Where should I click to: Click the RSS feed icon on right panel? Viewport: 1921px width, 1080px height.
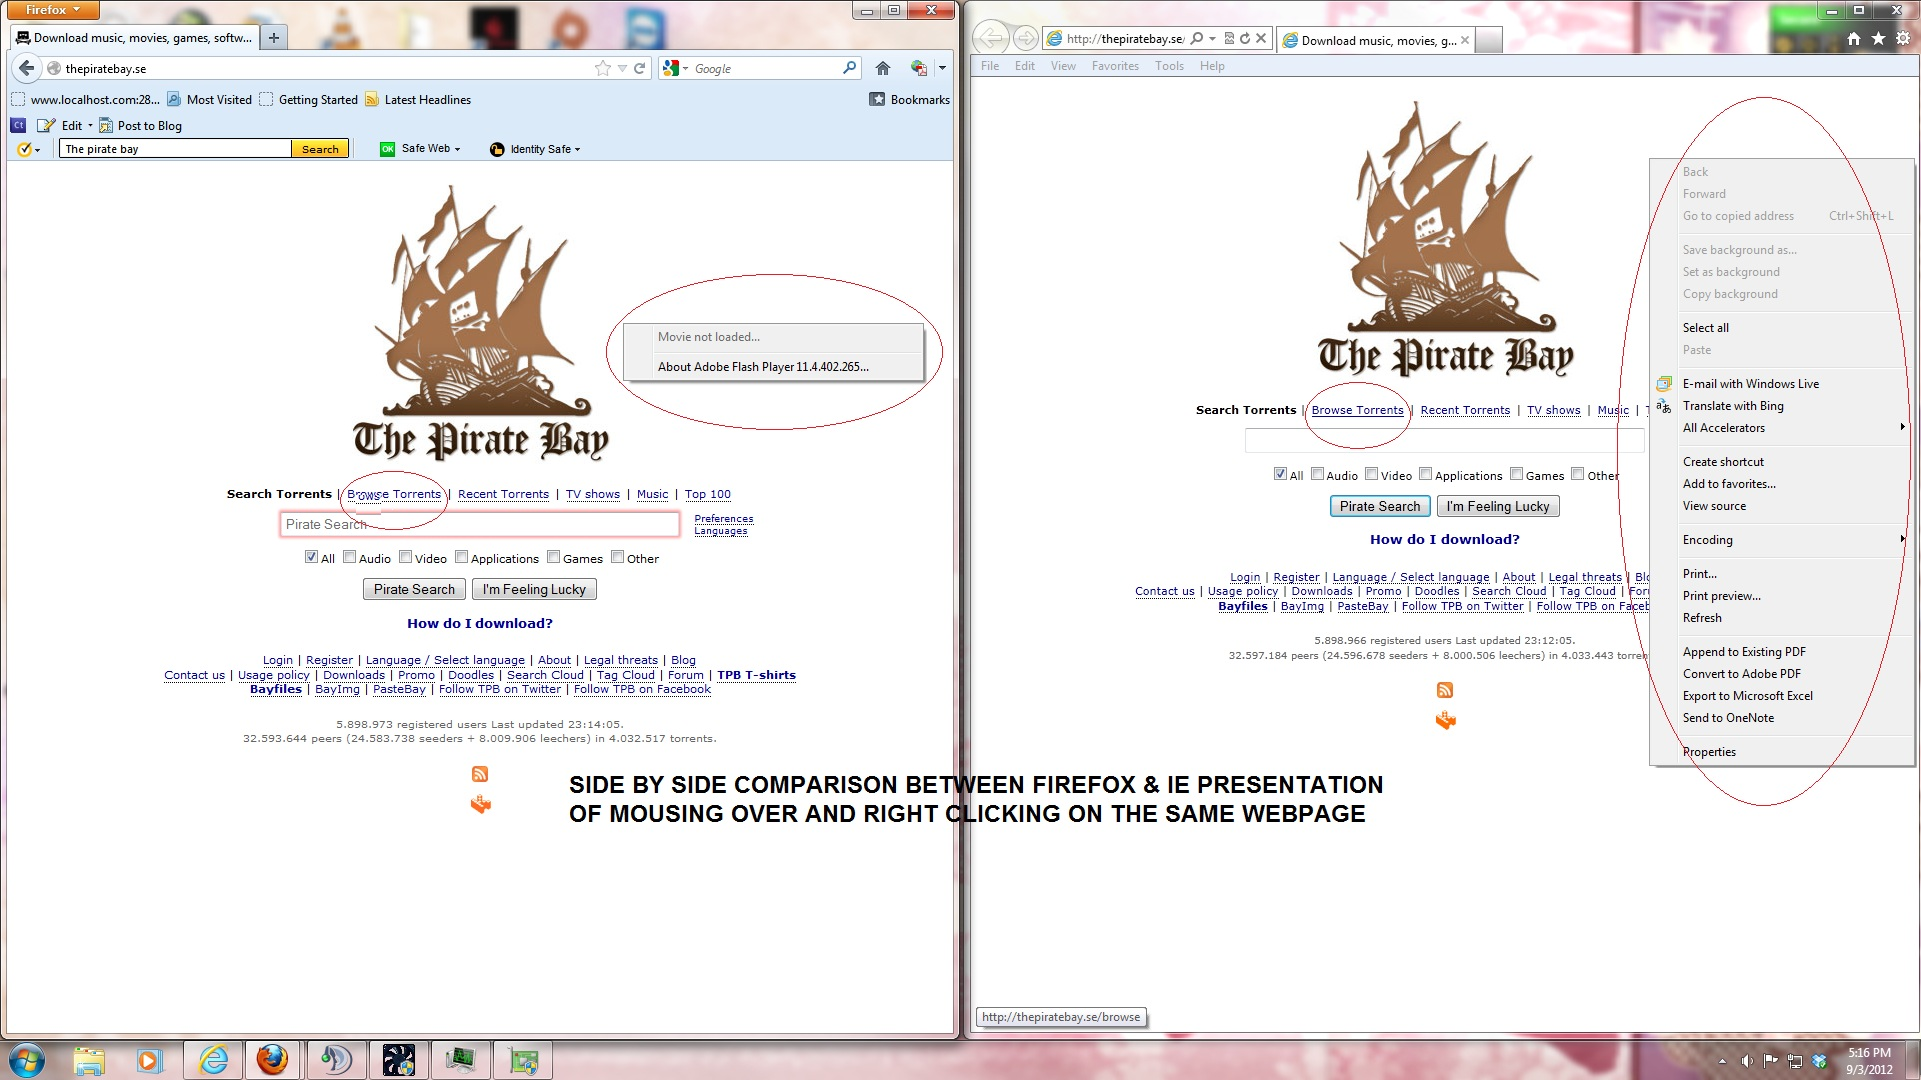[x=1443, y=690]
